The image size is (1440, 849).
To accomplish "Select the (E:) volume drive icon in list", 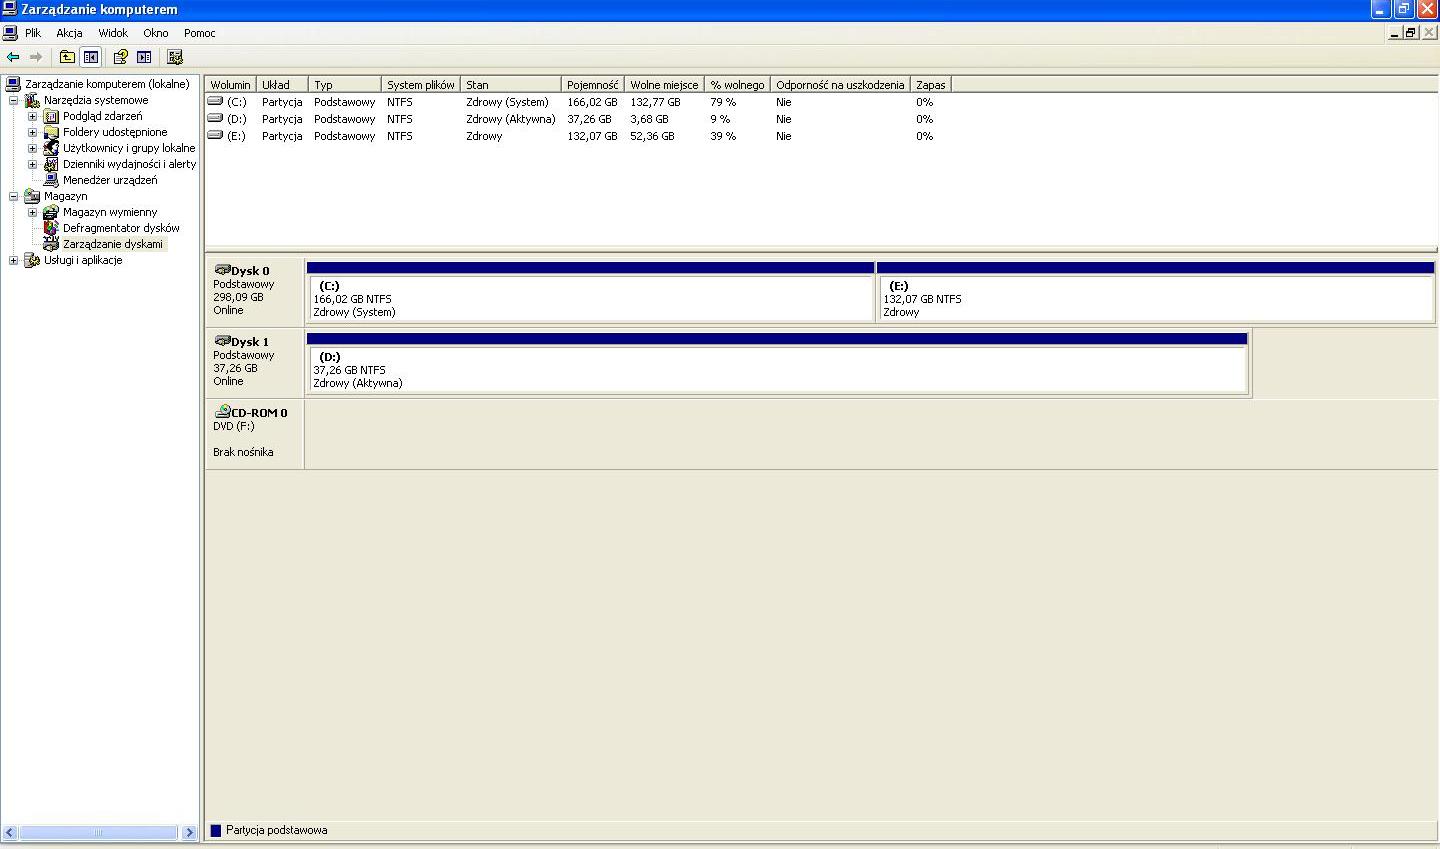I will 215,135.
